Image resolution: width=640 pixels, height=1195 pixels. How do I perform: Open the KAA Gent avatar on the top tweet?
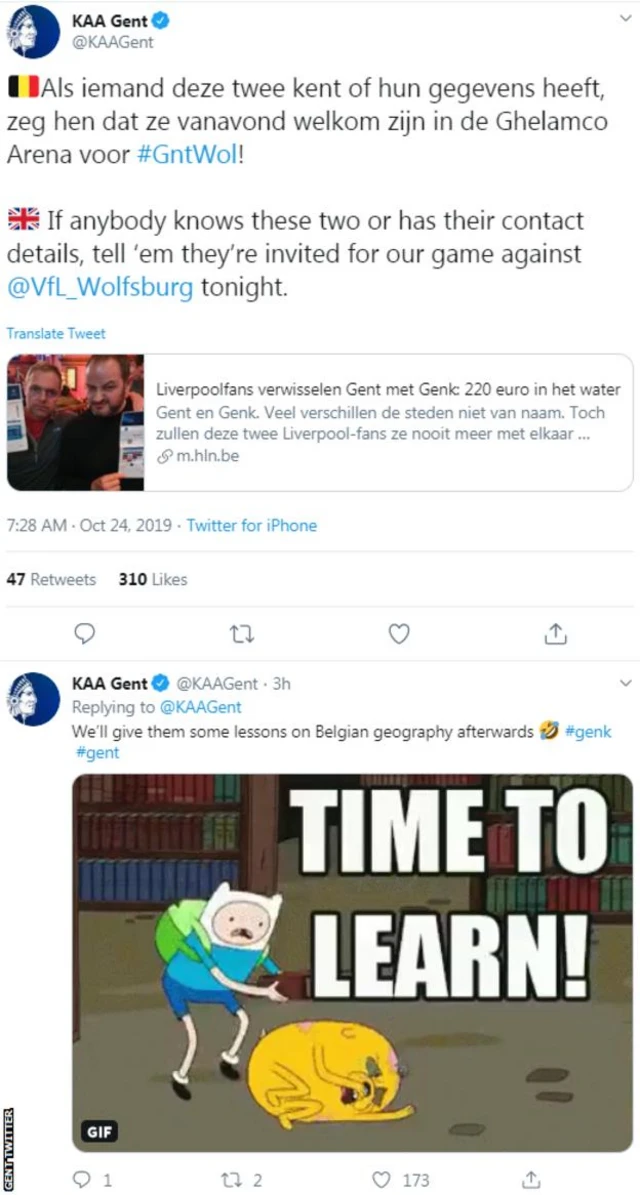[33, 31]
